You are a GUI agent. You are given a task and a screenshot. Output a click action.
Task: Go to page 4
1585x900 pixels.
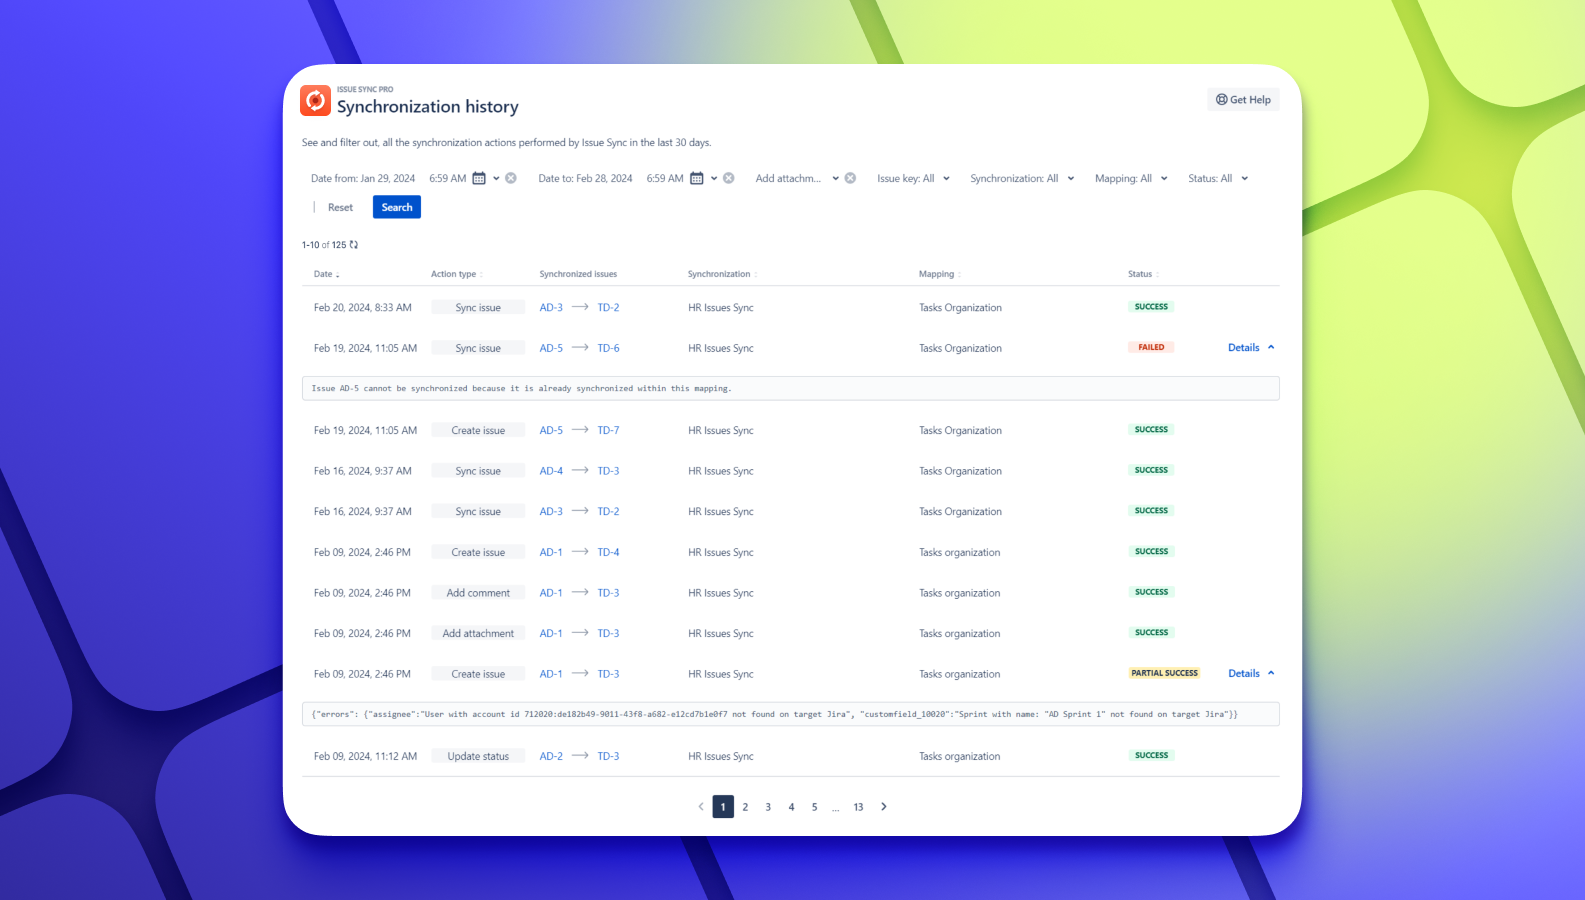tap(791, 807)
